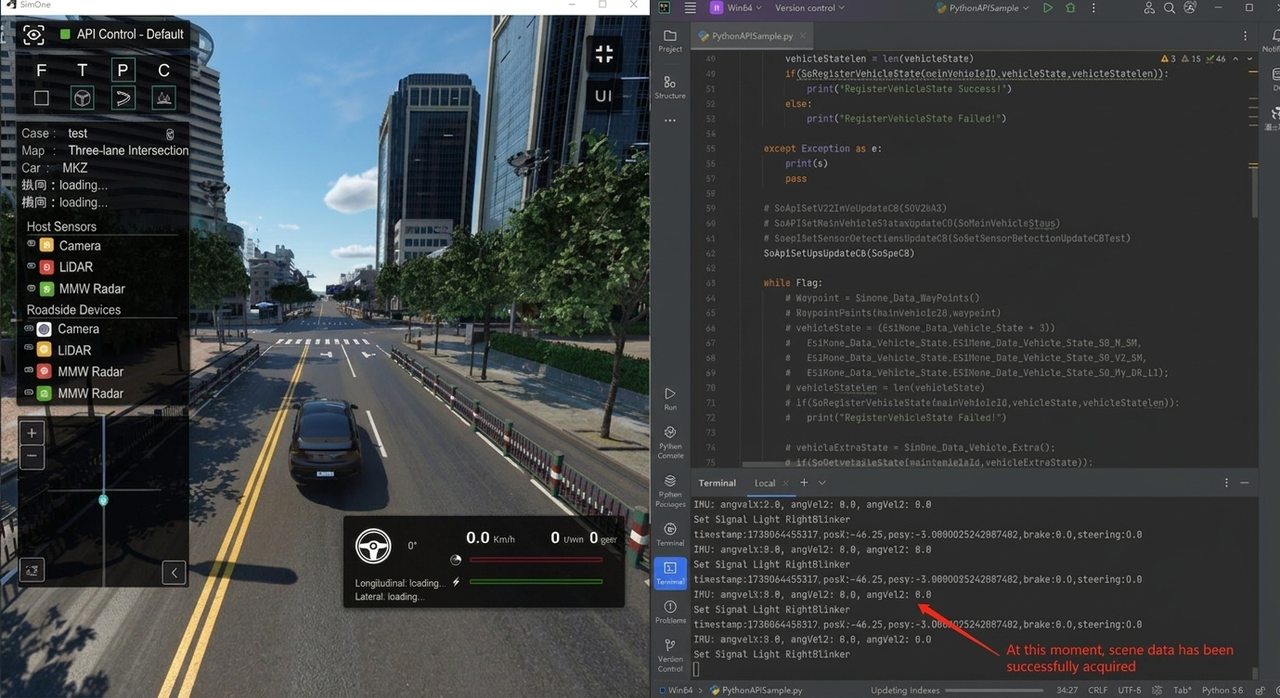Select the Local terminal tab
The width and height of the screenshot is (1280, 698).
click(765, 483)
